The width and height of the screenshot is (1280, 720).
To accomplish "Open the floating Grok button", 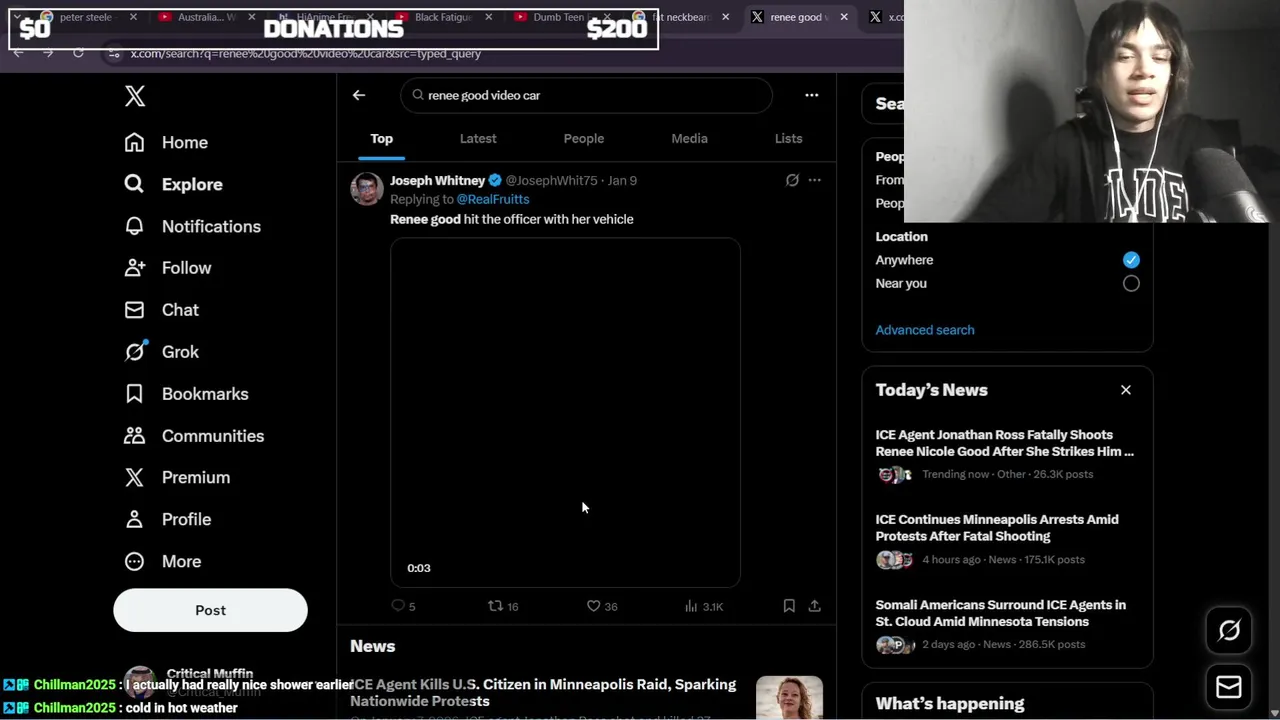I will [1229, 630].
